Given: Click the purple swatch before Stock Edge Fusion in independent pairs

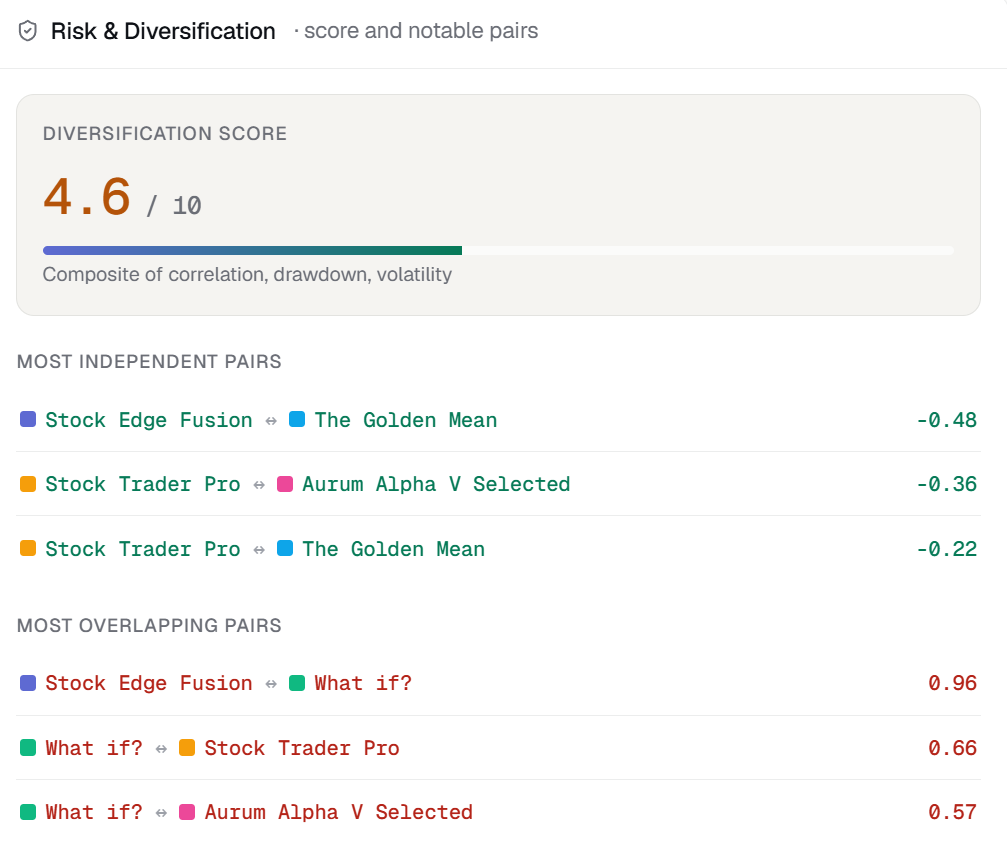Looking at the screenshot, I should coord(28,419).
